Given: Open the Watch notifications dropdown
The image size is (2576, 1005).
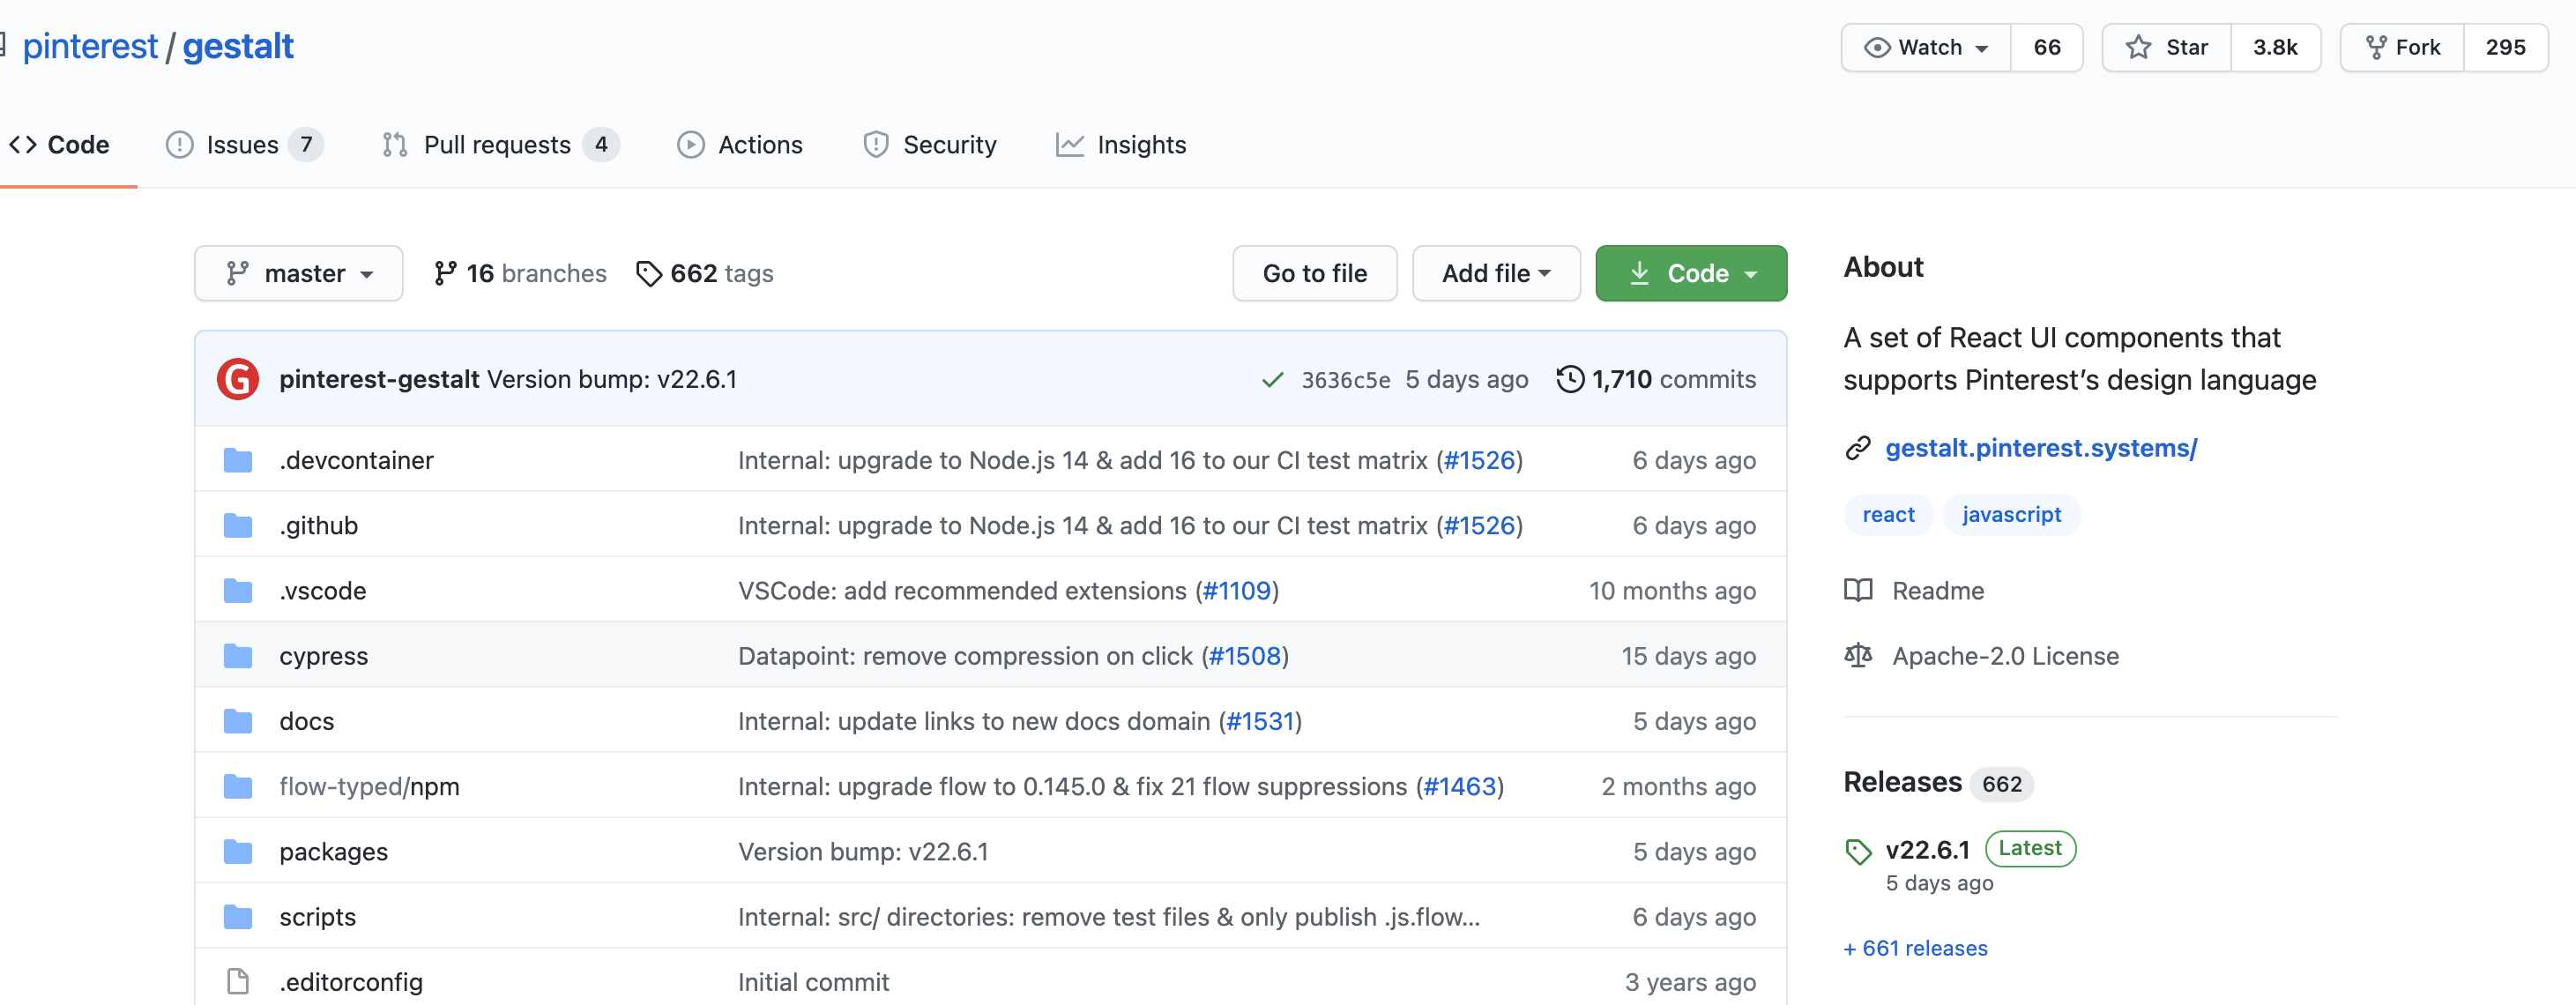Looking at the screenshot, I should pos(1926,47).
